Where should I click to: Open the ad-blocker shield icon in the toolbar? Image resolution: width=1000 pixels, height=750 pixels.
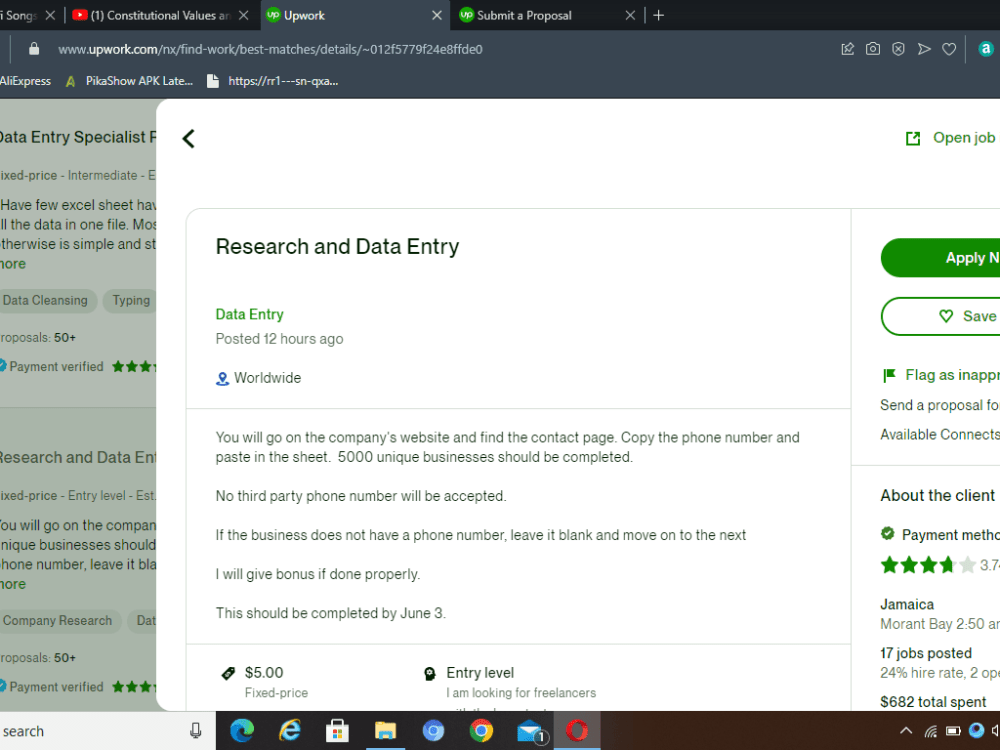pos(898,48)
